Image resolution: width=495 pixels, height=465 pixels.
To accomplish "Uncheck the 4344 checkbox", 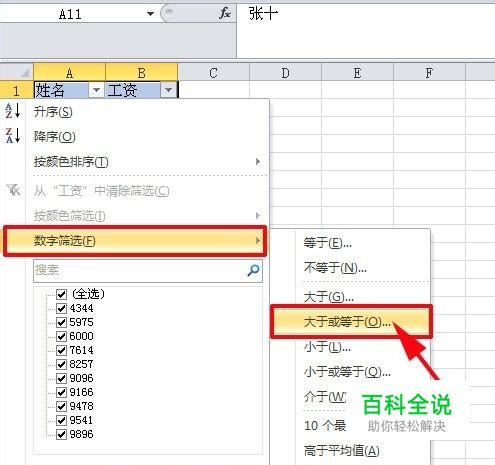I will [x=61, y=308].
